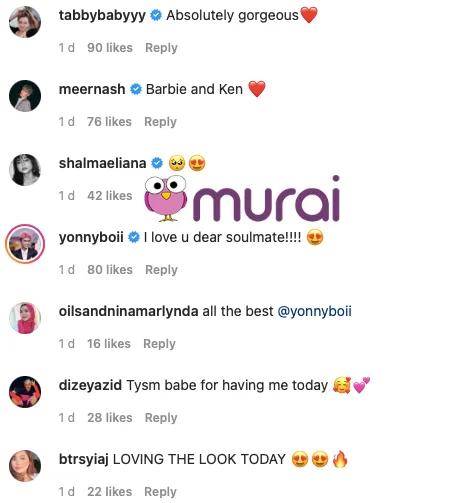The height and width of the screenshot is (503, 463).
Task: Click the verified badge next to shalmaeliana
Action: 157,163
